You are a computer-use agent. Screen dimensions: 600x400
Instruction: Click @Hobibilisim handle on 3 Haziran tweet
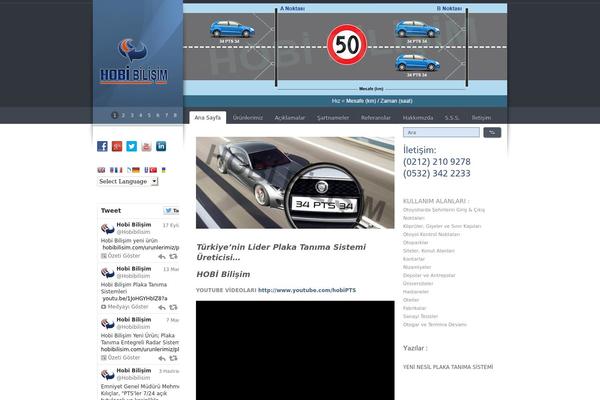click(x=133, y=378)
